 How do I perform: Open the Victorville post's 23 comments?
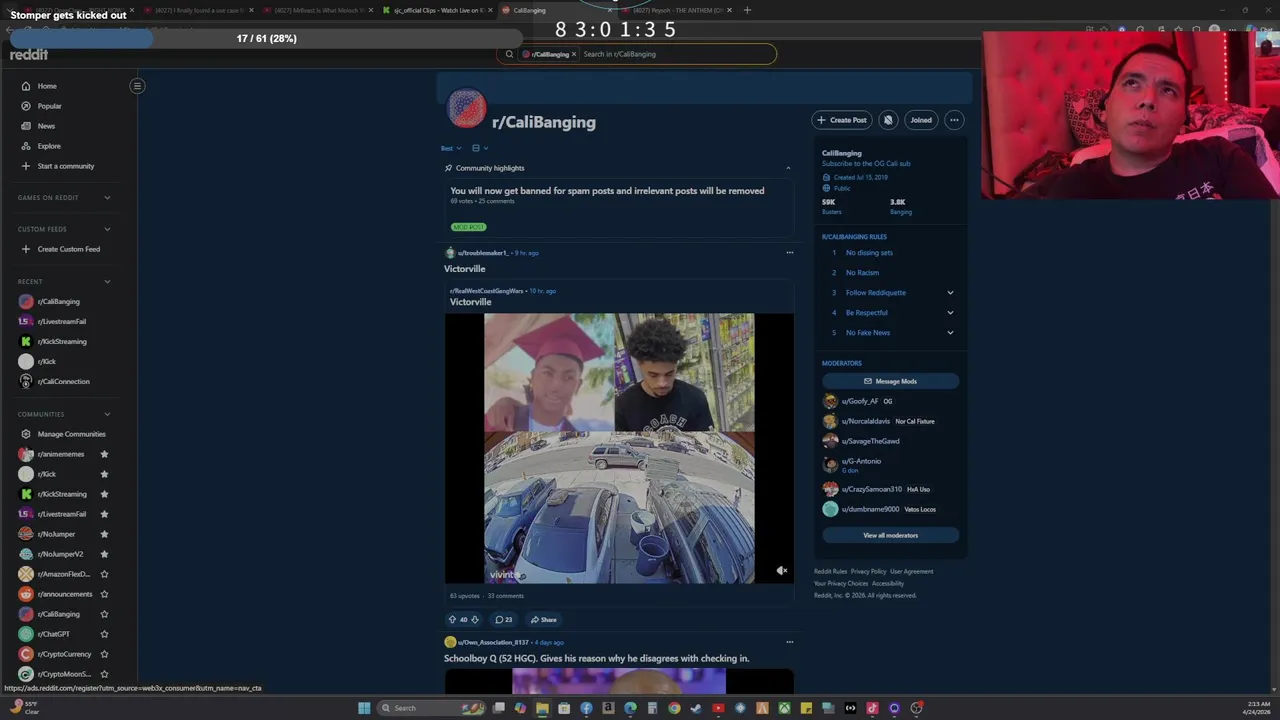tap(504, 620)
